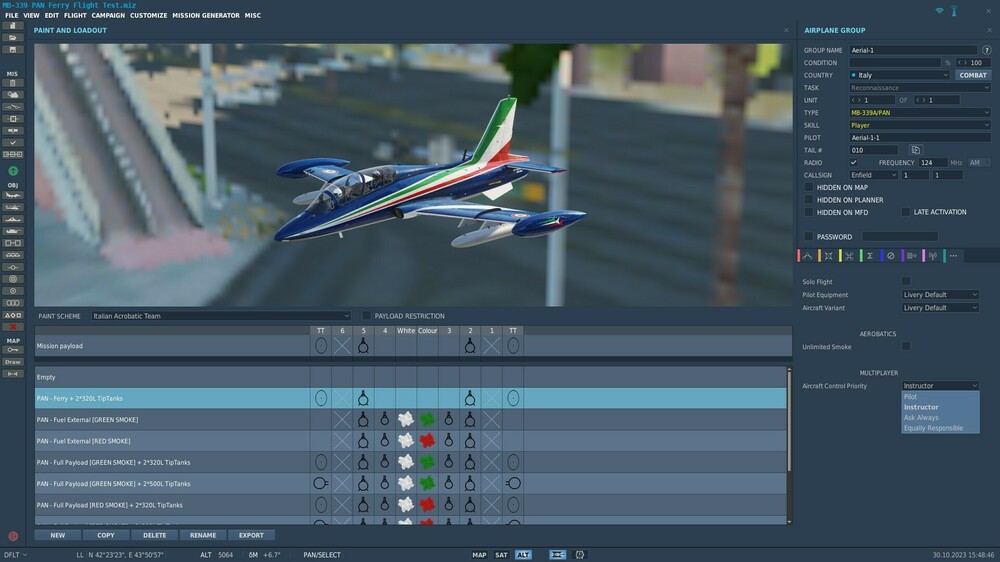Click the COMBAT button
Image resolution: width=1000 pixels, height=562 pixels.
[973, 75]
